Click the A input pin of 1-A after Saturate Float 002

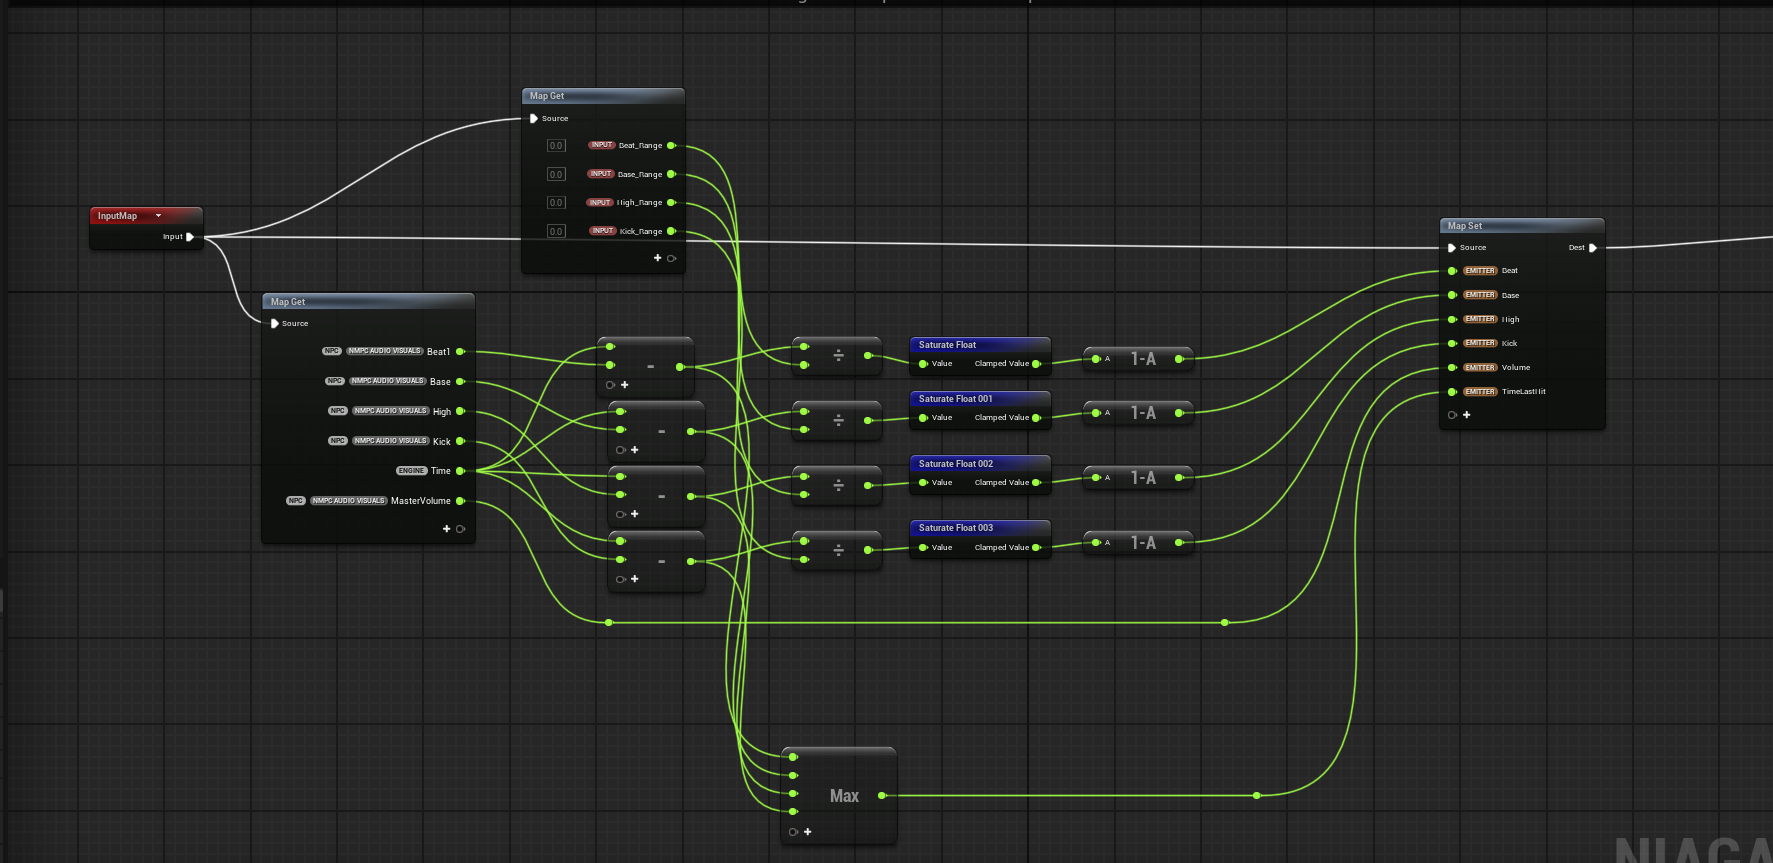pos(1096,478)
